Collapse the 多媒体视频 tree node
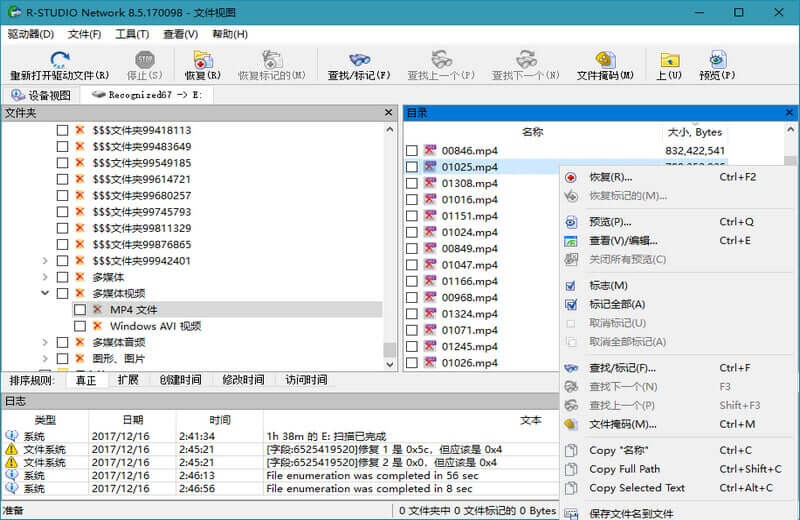 click(x=45, y=293)
